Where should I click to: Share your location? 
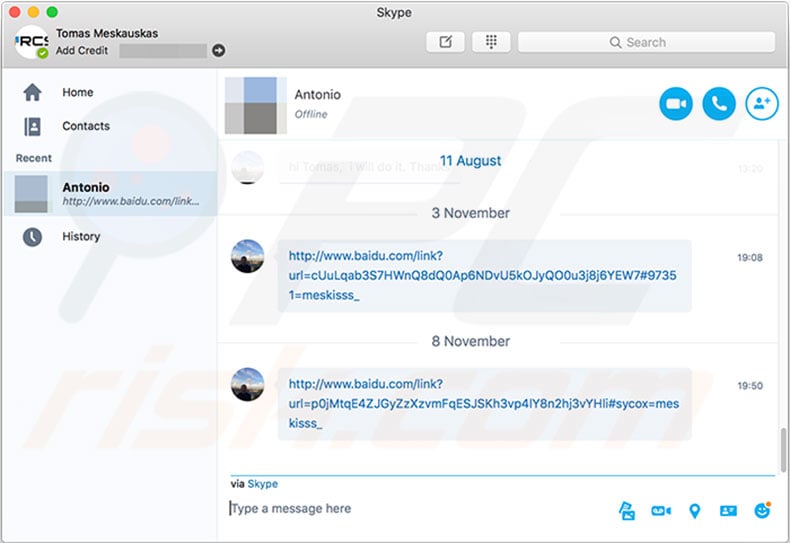pyautogui.click(x=694, y=511)
